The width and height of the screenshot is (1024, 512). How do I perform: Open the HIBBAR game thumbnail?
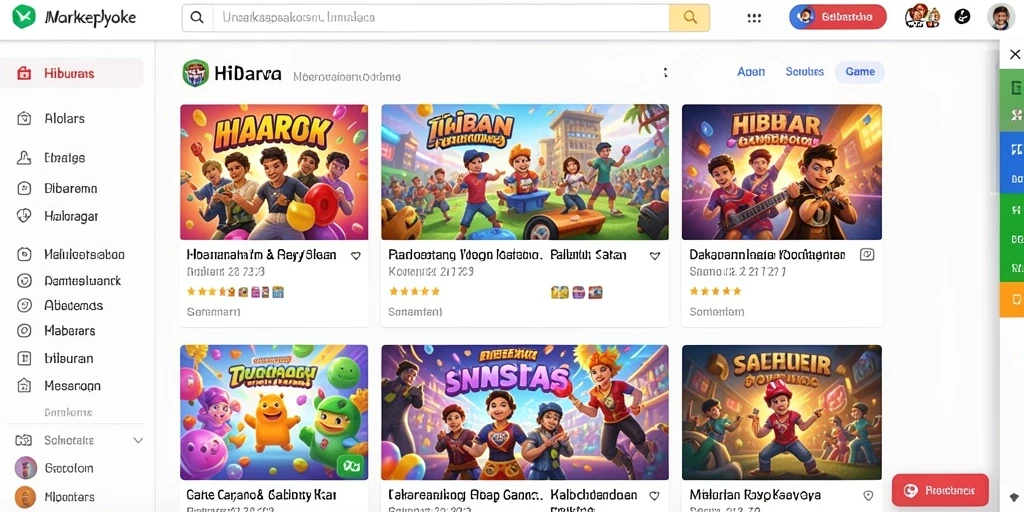tap(782, 172)
